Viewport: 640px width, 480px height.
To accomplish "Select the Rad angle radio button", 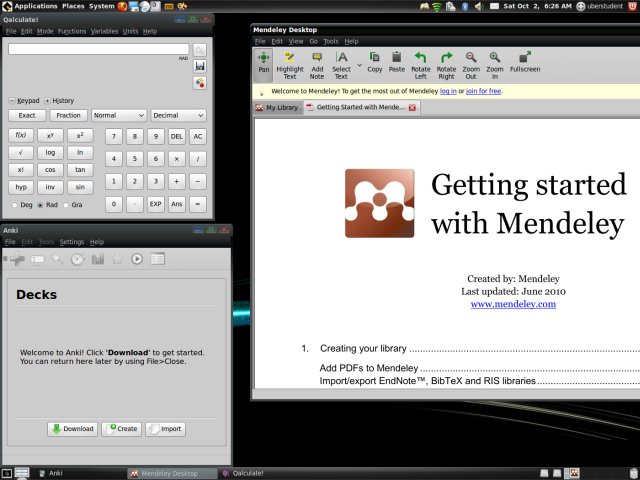I will 40,205.
